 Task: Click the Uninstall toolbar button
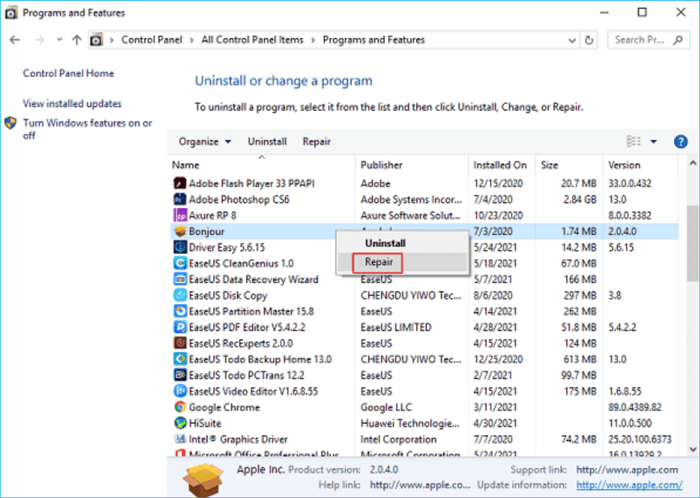tap(267, 142)
